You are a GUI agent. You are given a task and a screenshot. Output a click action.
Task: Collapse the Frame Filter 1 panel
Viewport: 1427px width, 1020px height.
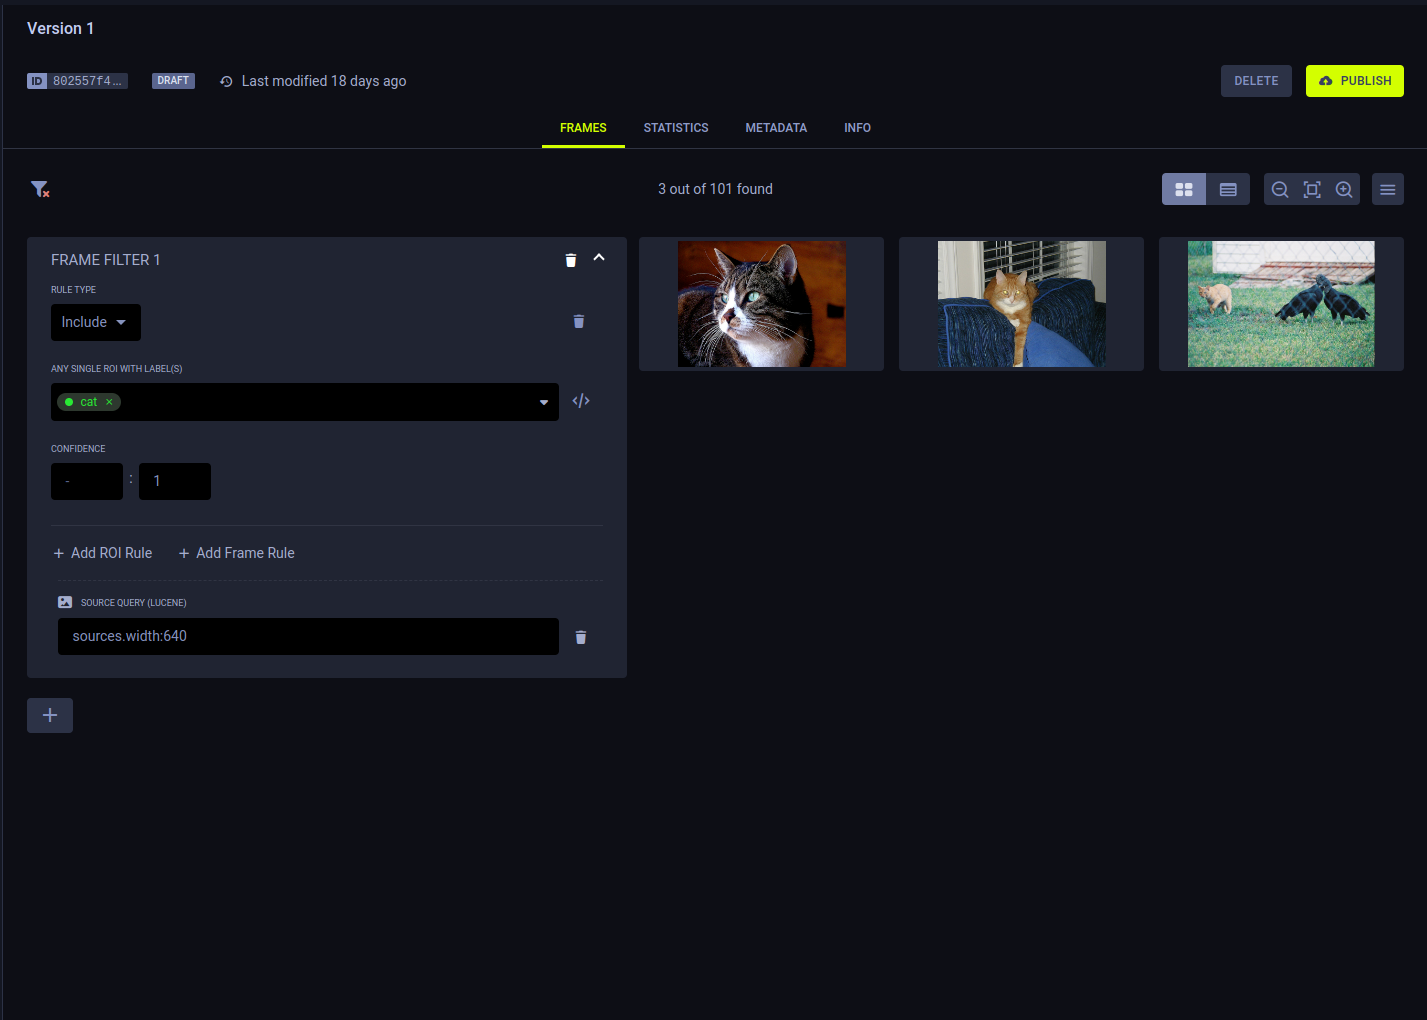[599, 258]
